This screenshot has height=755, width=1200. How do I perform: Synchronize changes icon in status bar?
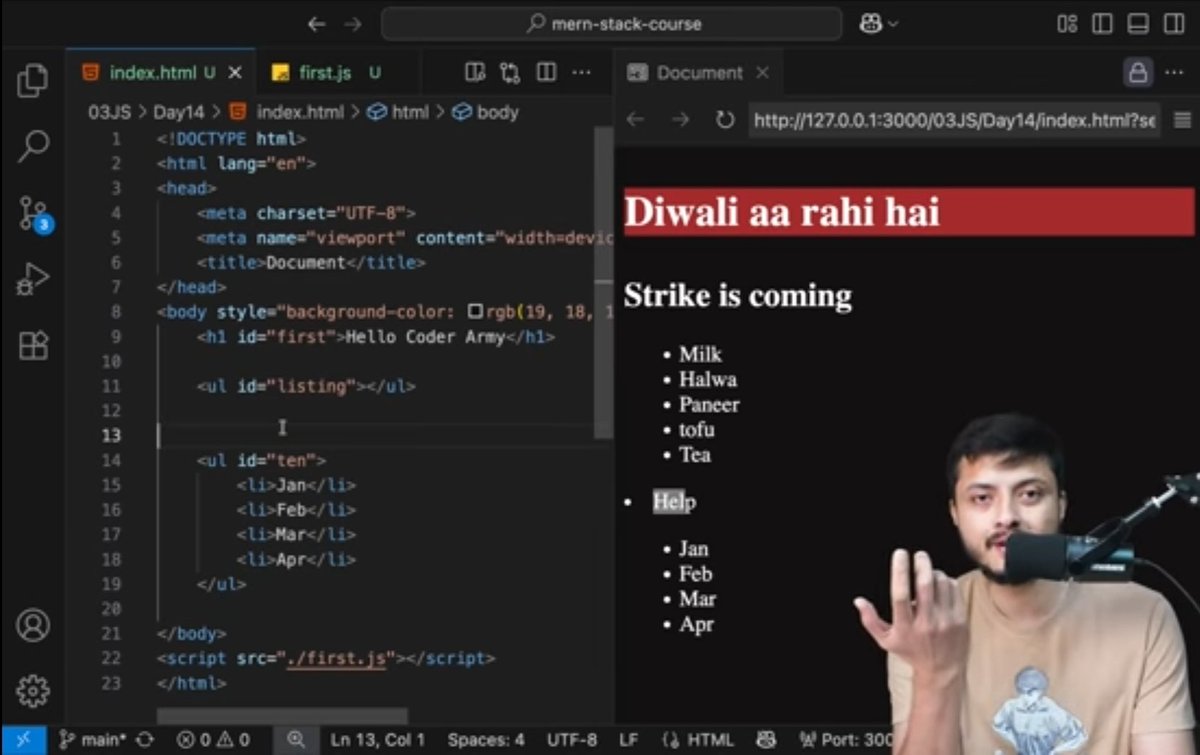coord(145,740)
